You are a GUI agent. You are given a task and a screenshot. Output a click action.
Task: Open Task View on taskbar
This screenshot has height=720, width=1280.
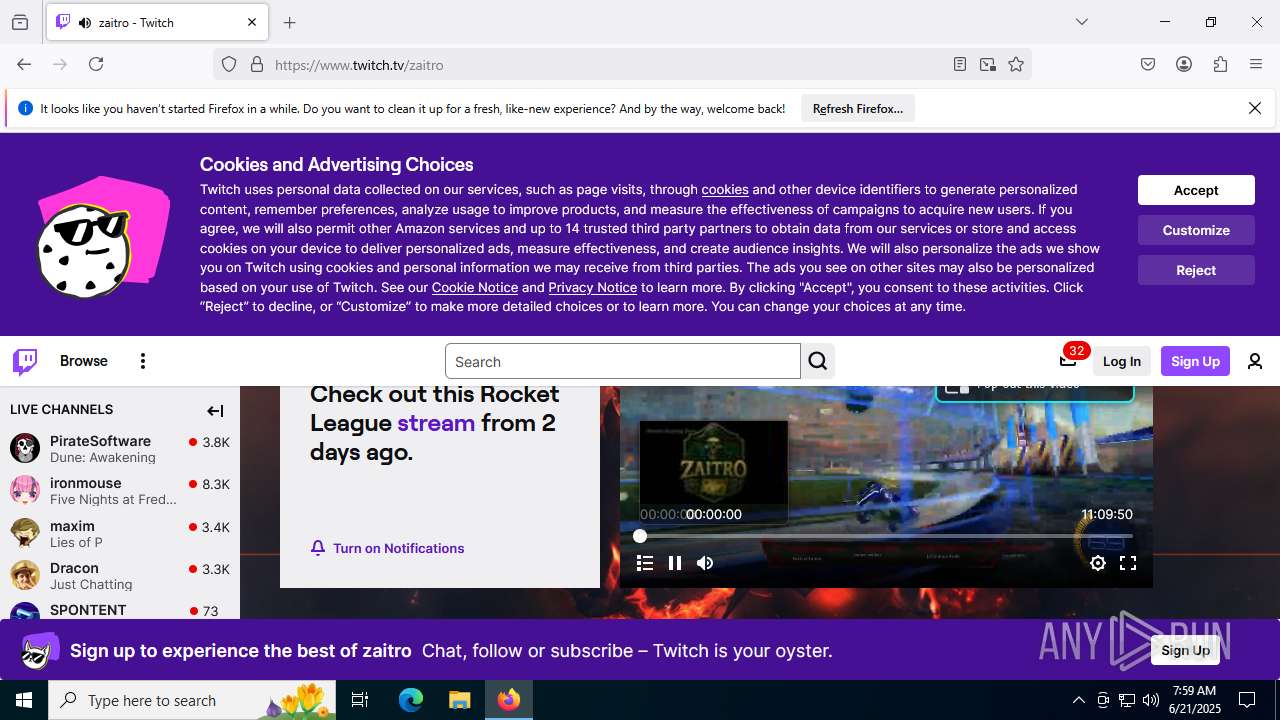(x=360, y=700)
